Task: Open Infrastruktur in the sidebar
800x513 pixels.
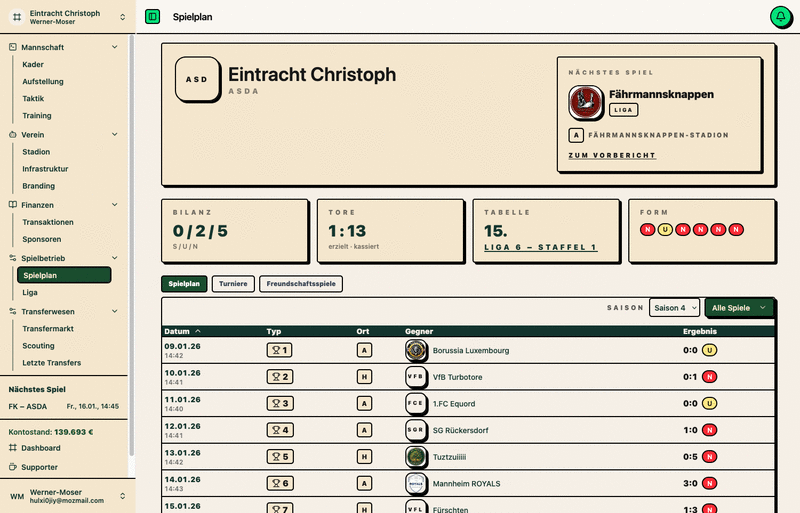Action: pyautogui.click(x=45, y=169)
